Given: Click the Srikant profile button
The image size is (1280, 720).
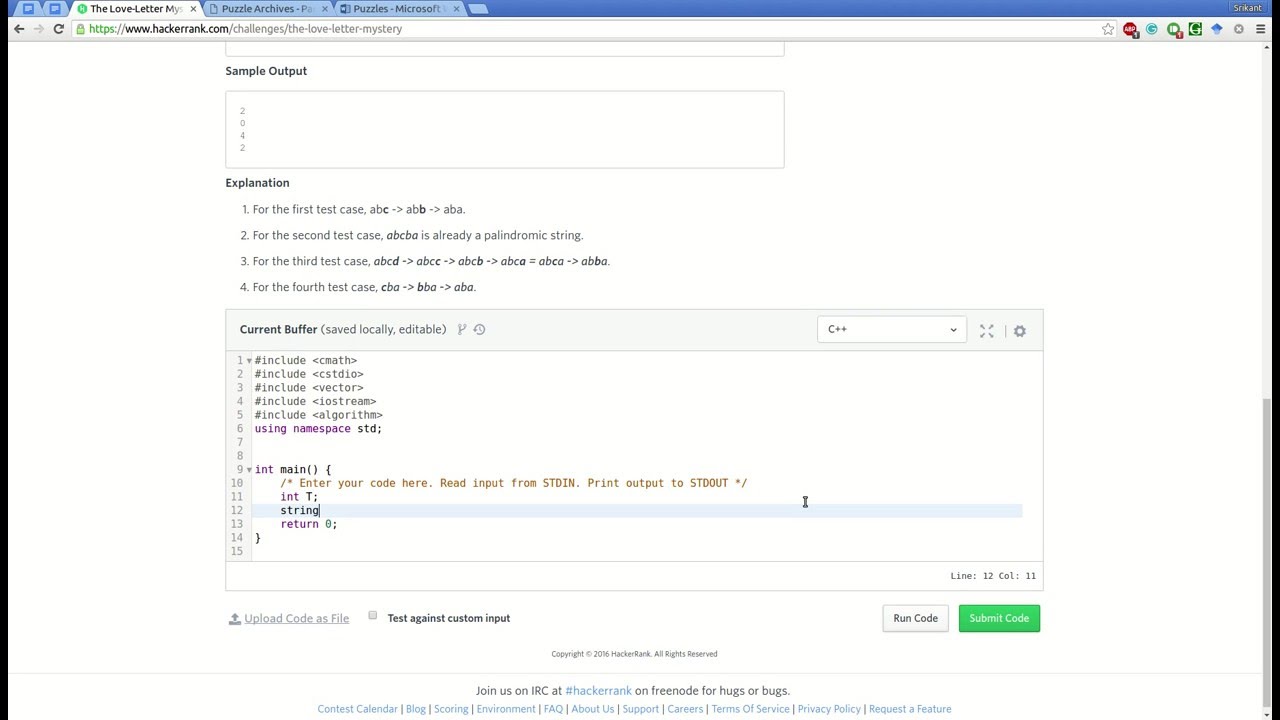Looking at the screenshot, I should point(1247,8).
